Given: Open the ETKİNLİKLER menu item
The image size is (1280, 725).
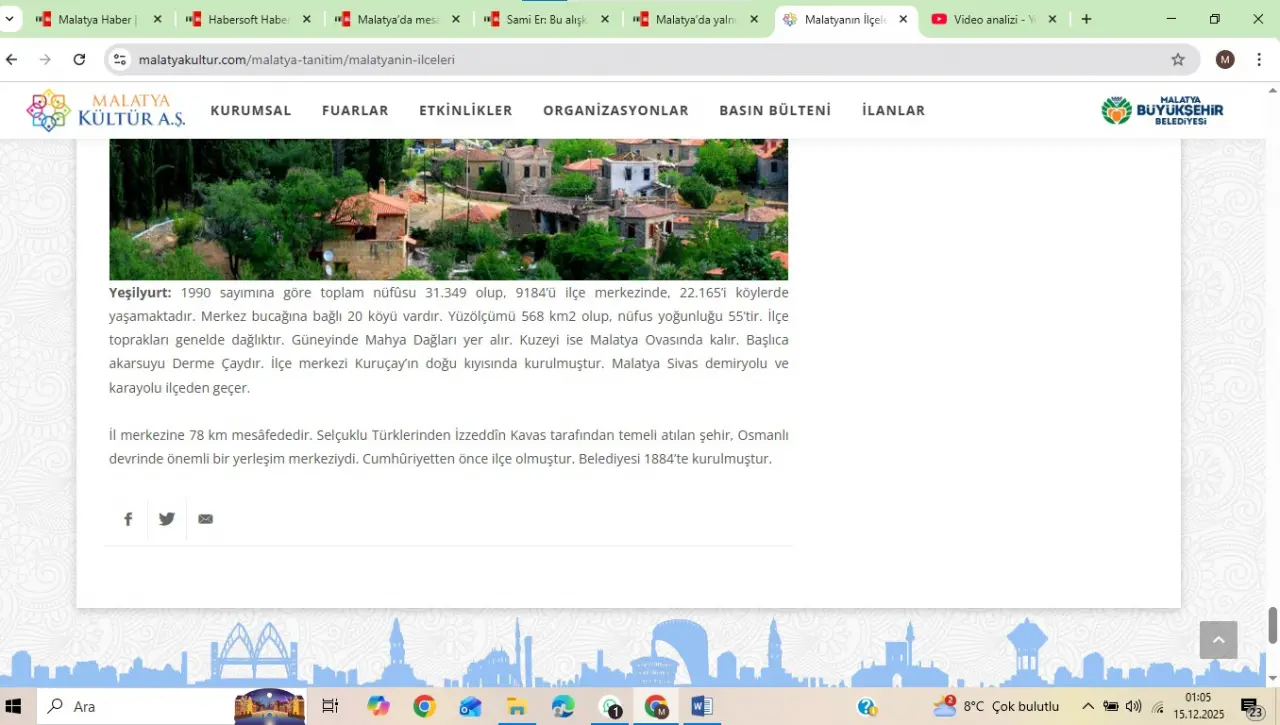Looking at the screenshot, I should 465,111.
